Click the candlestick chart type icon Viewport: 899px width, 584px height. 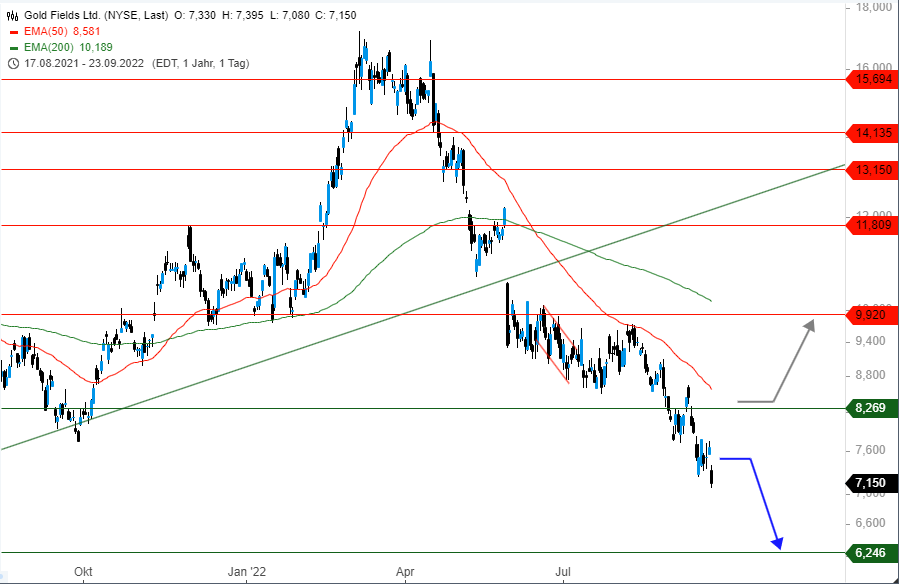point(12,16)
